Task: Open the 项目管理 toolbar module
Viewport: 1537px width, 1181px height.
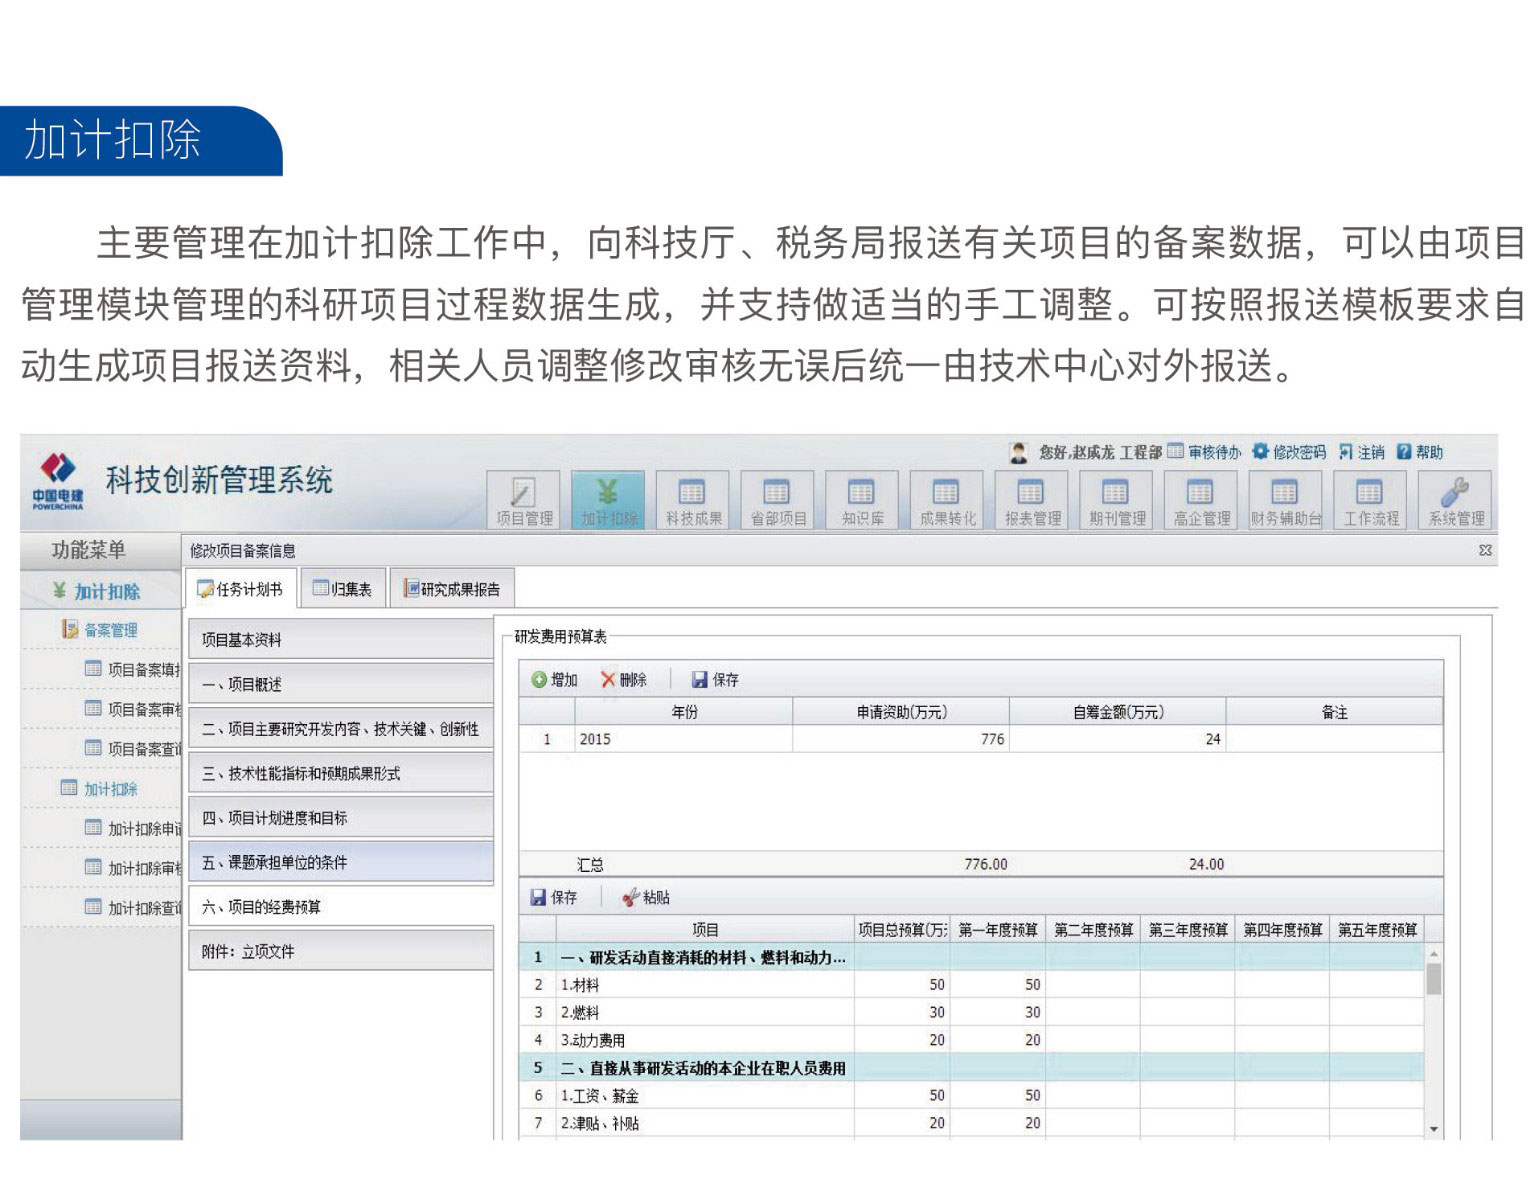Action: pos(524,500)
